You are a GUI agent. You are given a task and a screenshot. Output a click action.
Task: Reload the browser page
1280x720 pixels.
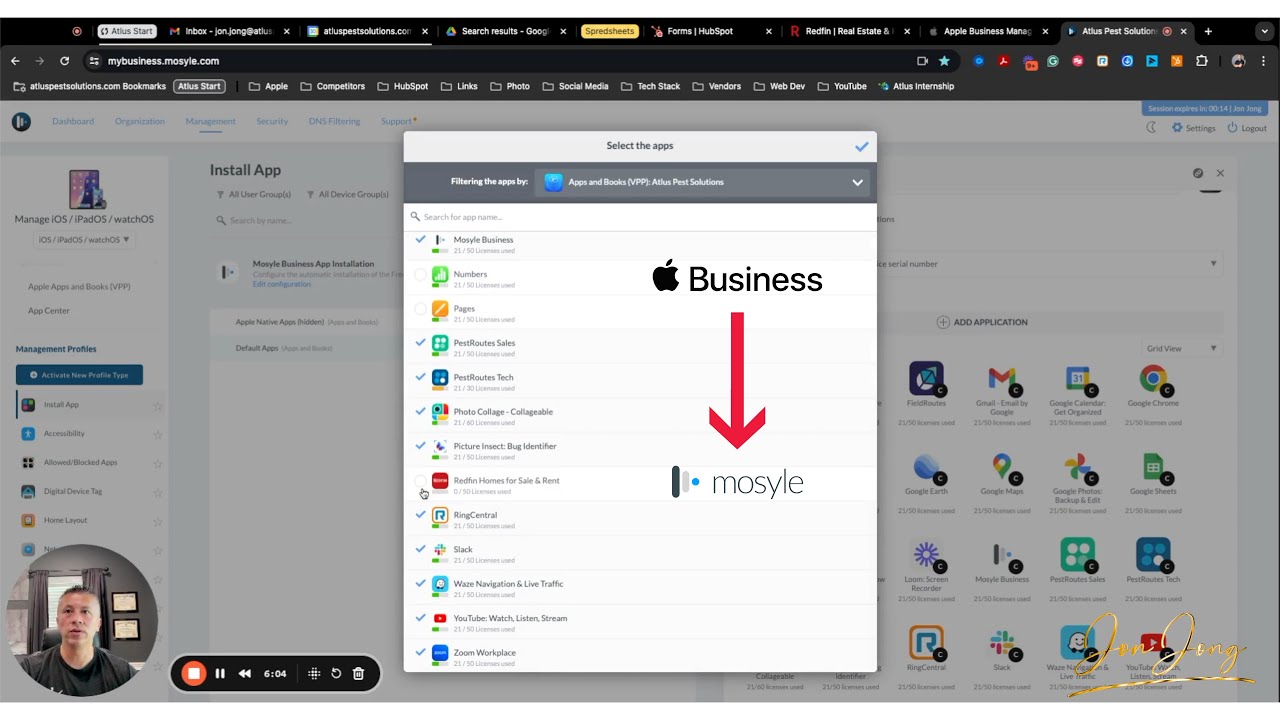click(x=64, y=61)
